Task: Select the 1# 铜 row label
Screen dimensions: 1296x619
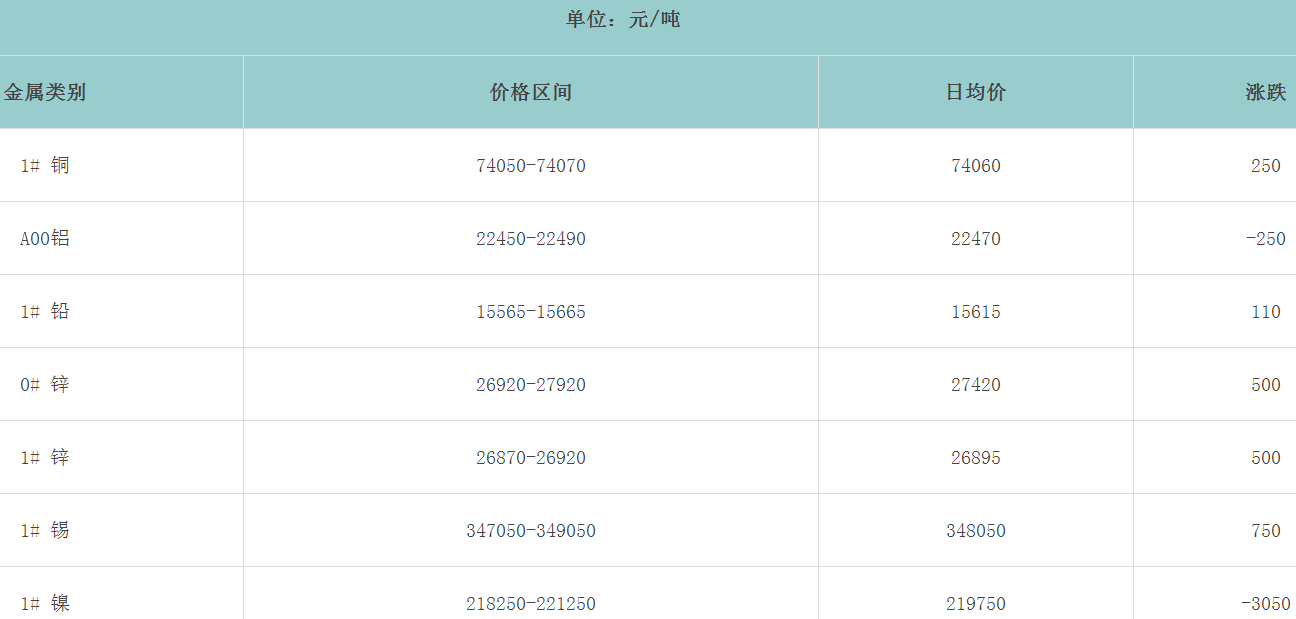Action: click(45, 166)
